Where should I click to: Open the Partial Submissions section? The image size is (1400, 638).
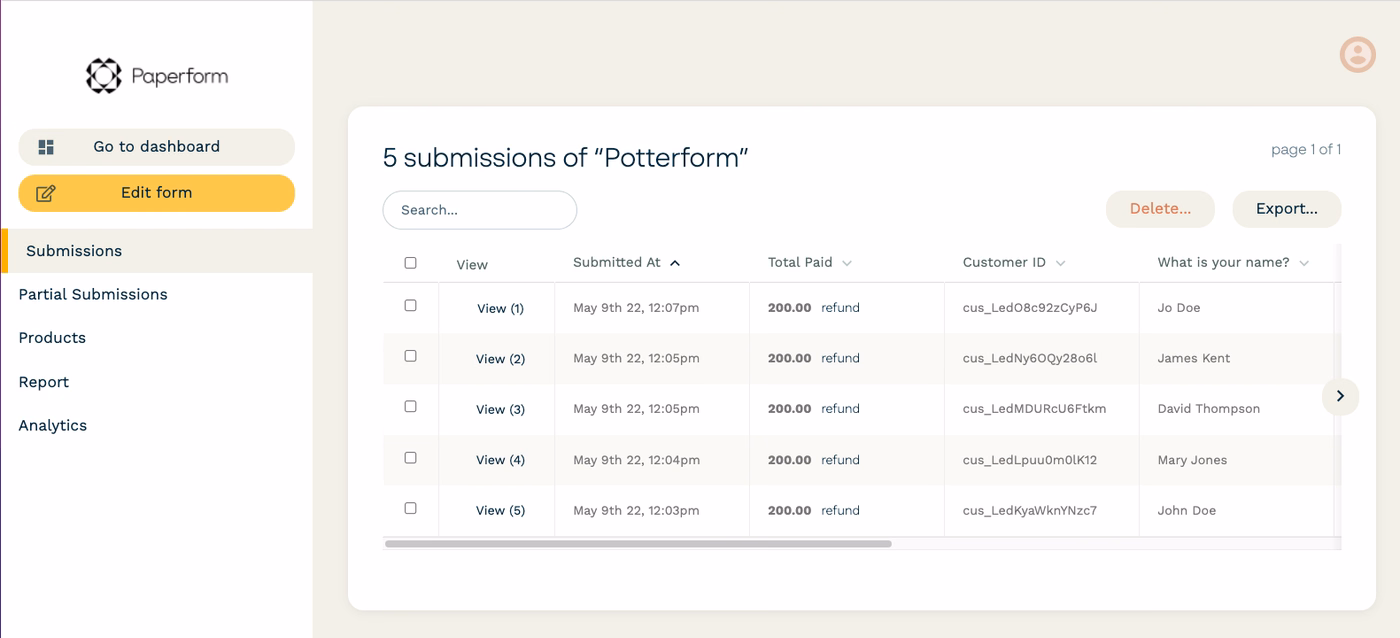click(93, 294)
